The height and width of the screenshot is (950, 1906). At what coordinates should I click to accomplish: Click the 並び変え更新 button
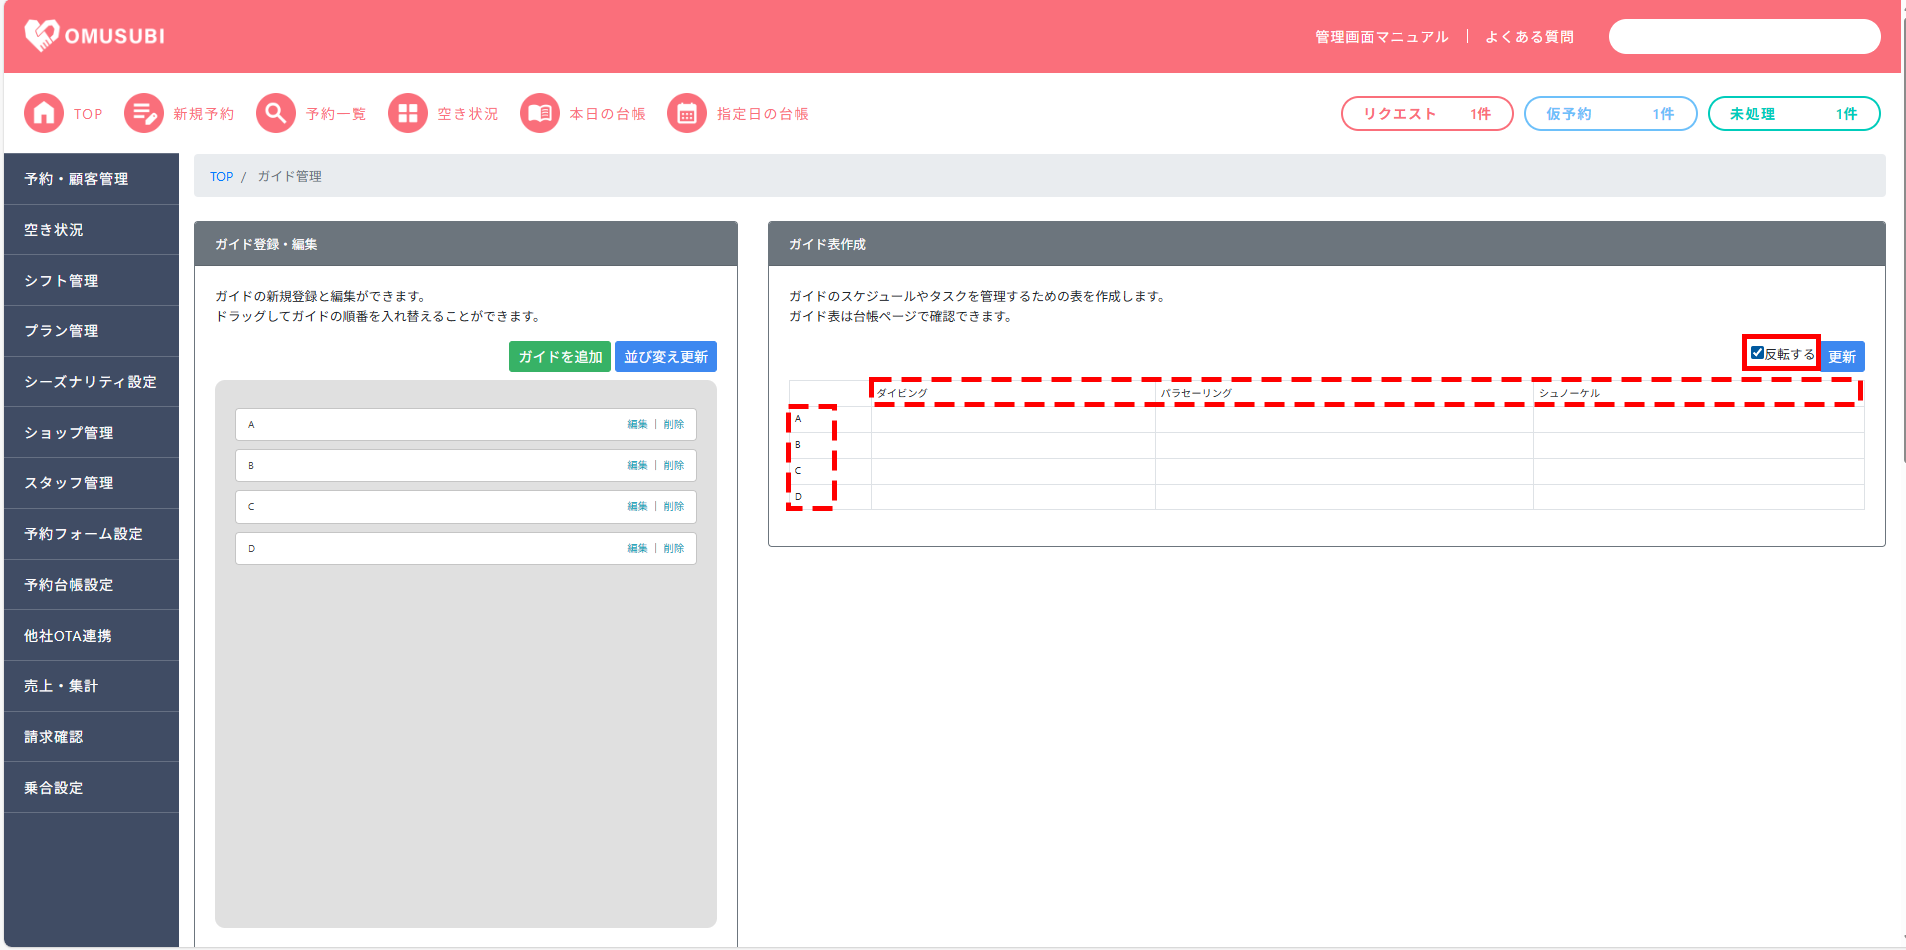tap(665, 357)
